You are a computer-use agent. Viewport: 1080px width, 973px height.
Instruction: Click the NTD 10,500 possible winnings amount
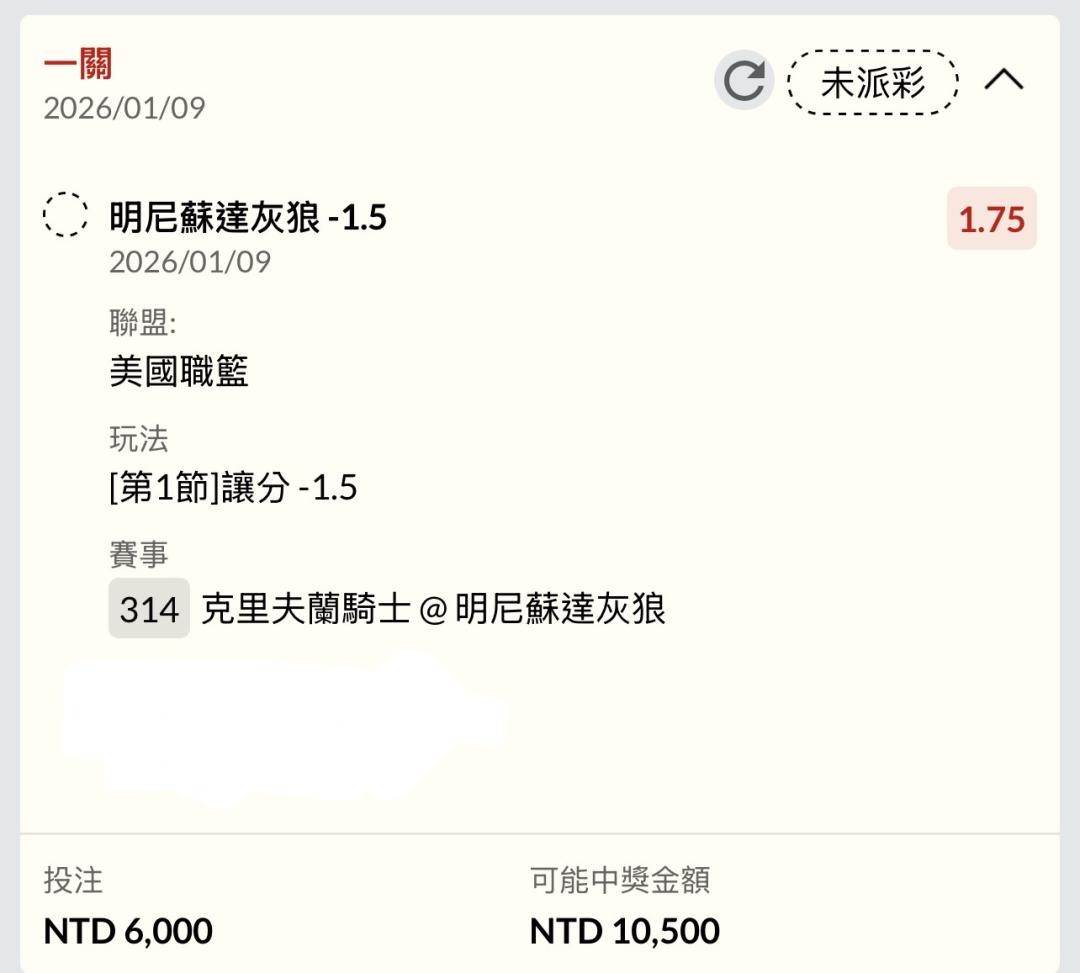pos(624,931)
